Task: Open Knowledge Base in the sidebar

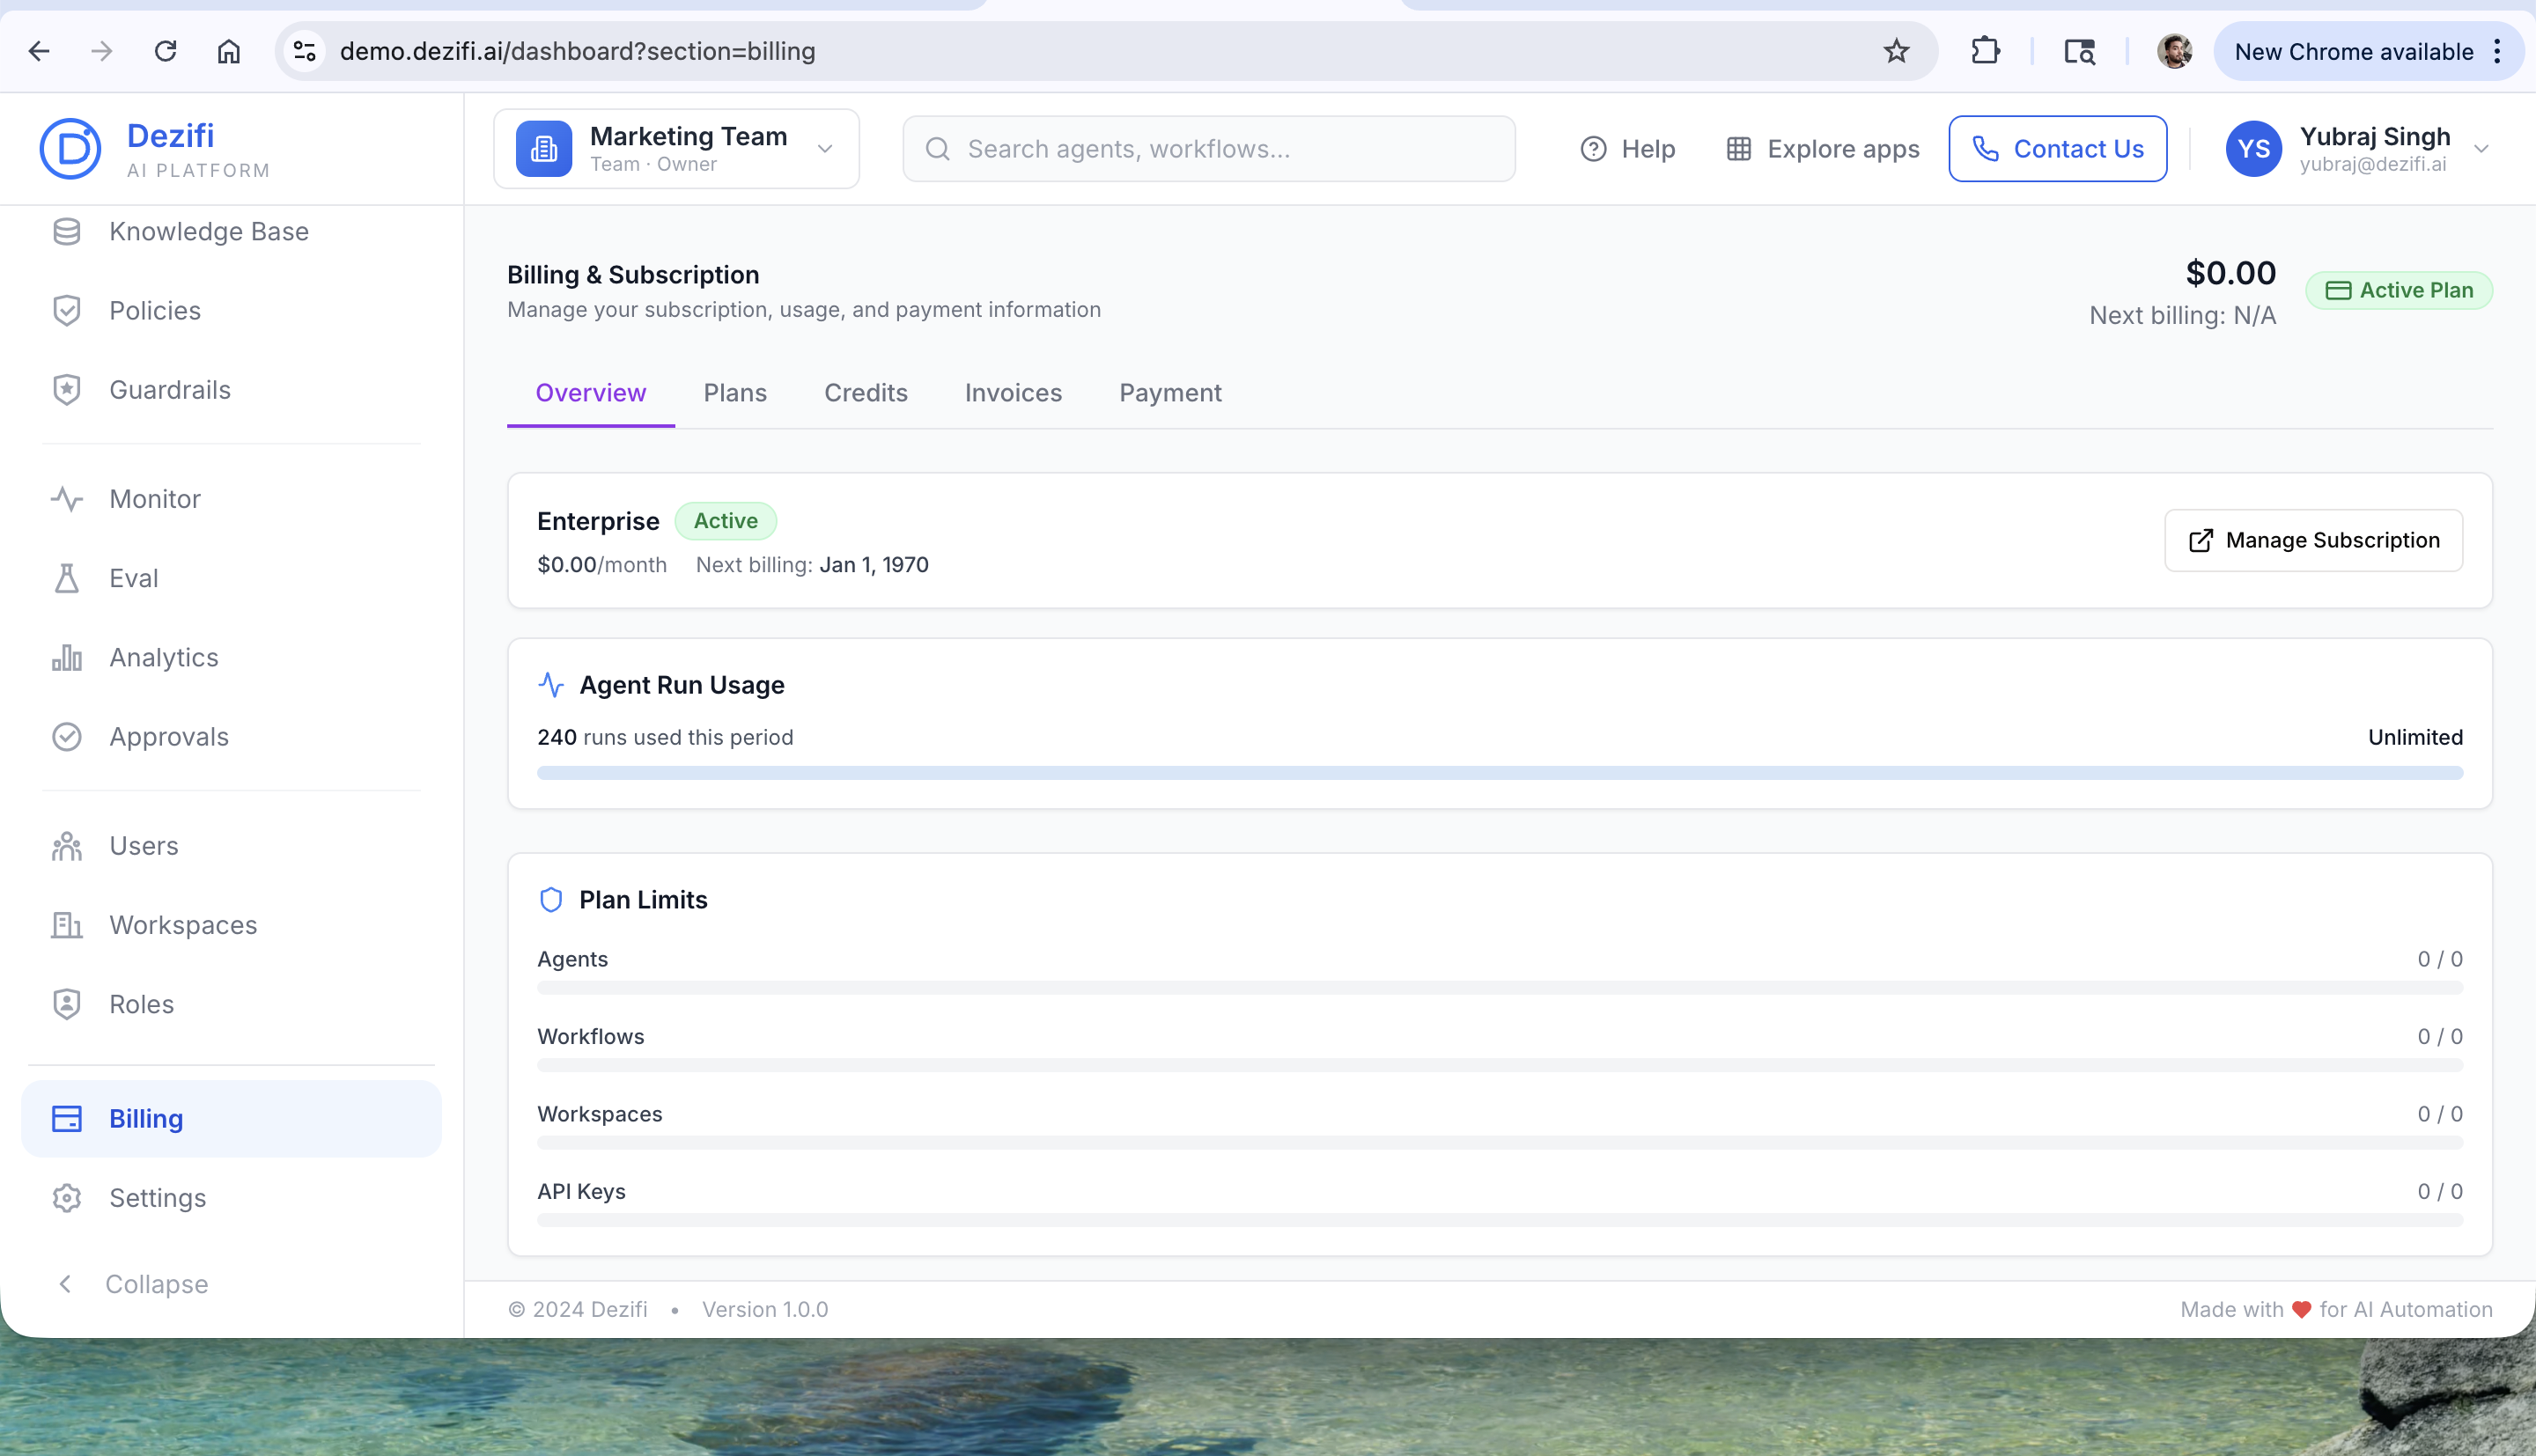Action: click(x=231, y=231)
